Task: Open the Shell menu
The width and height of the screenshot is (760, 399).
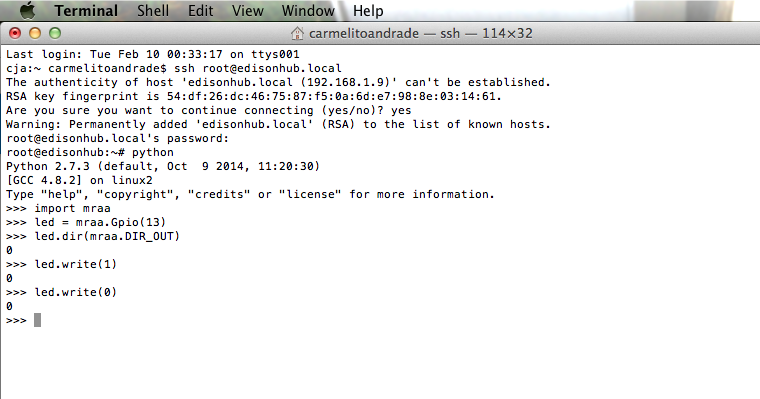Action: click(153, 11)
